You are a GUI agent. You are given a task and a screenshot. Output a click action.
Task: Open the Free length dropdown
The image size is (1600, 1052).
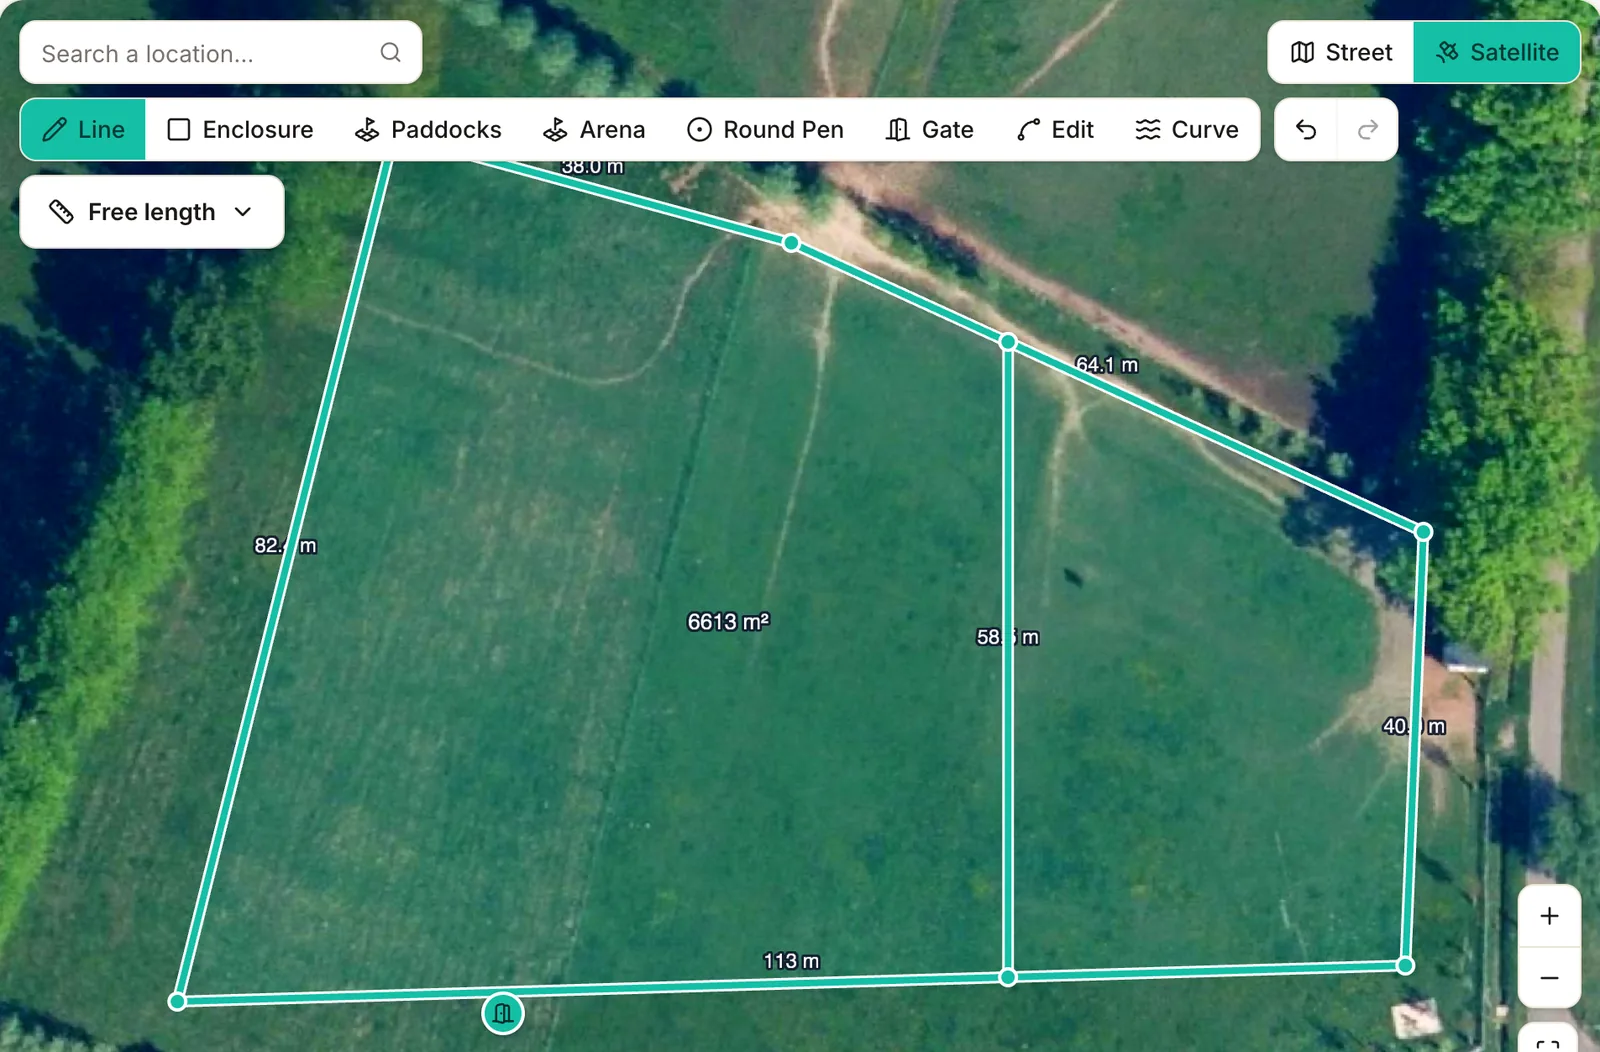click(x=152, y=212)
